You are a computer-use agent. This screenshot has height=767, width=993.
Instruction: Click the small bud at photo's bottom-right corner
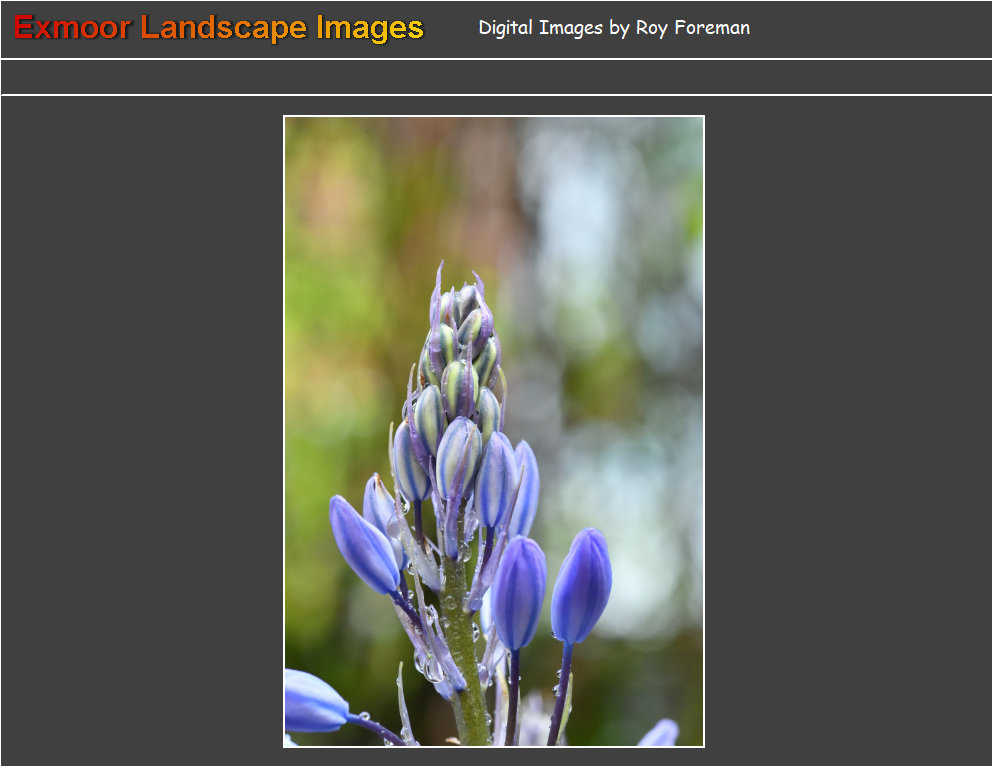point(660,734)
